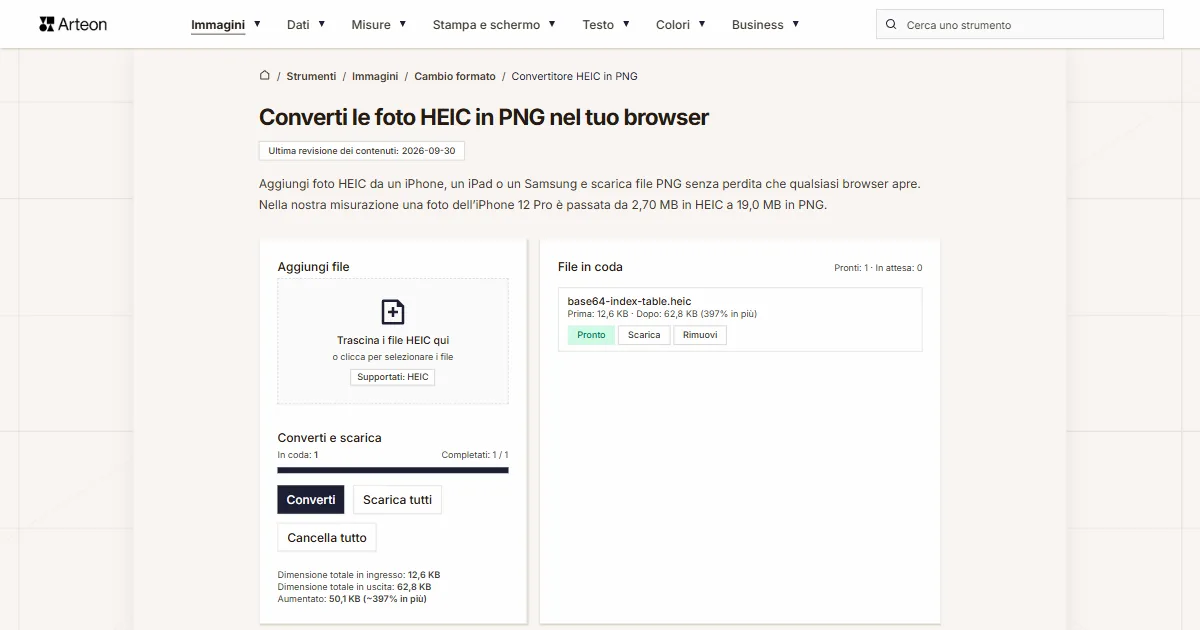Open the Strumenti breadcrumb link

click(311, 76)
